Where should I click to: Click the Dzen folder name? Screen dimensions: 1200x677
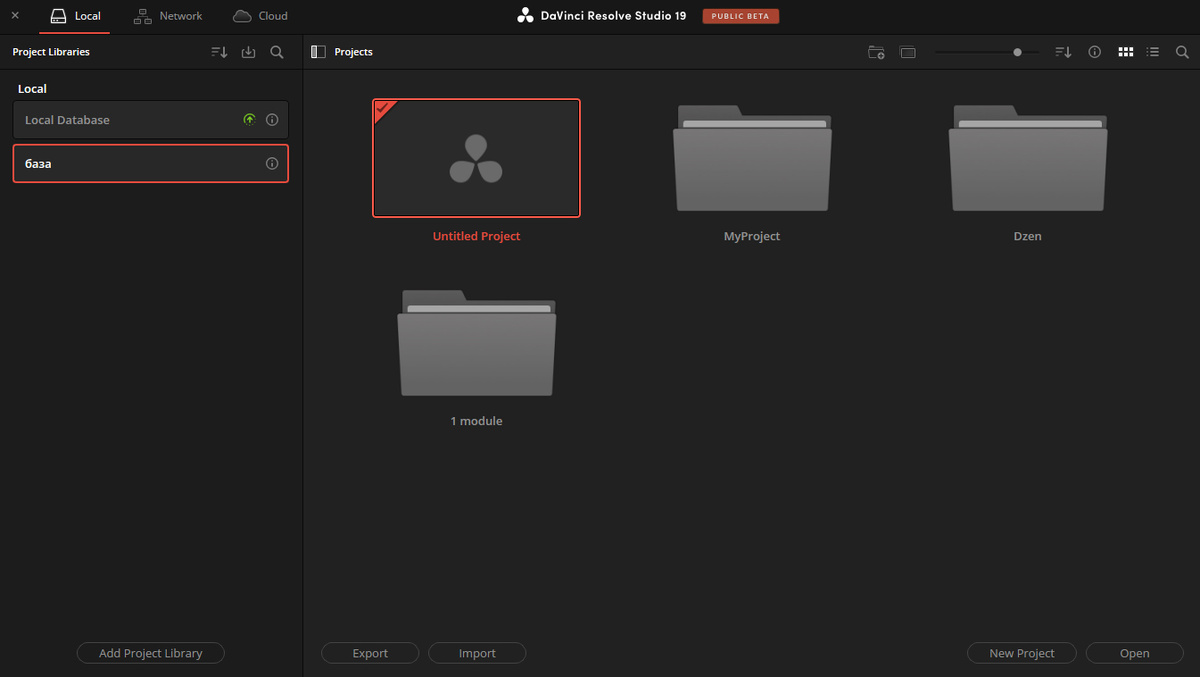1028,236
